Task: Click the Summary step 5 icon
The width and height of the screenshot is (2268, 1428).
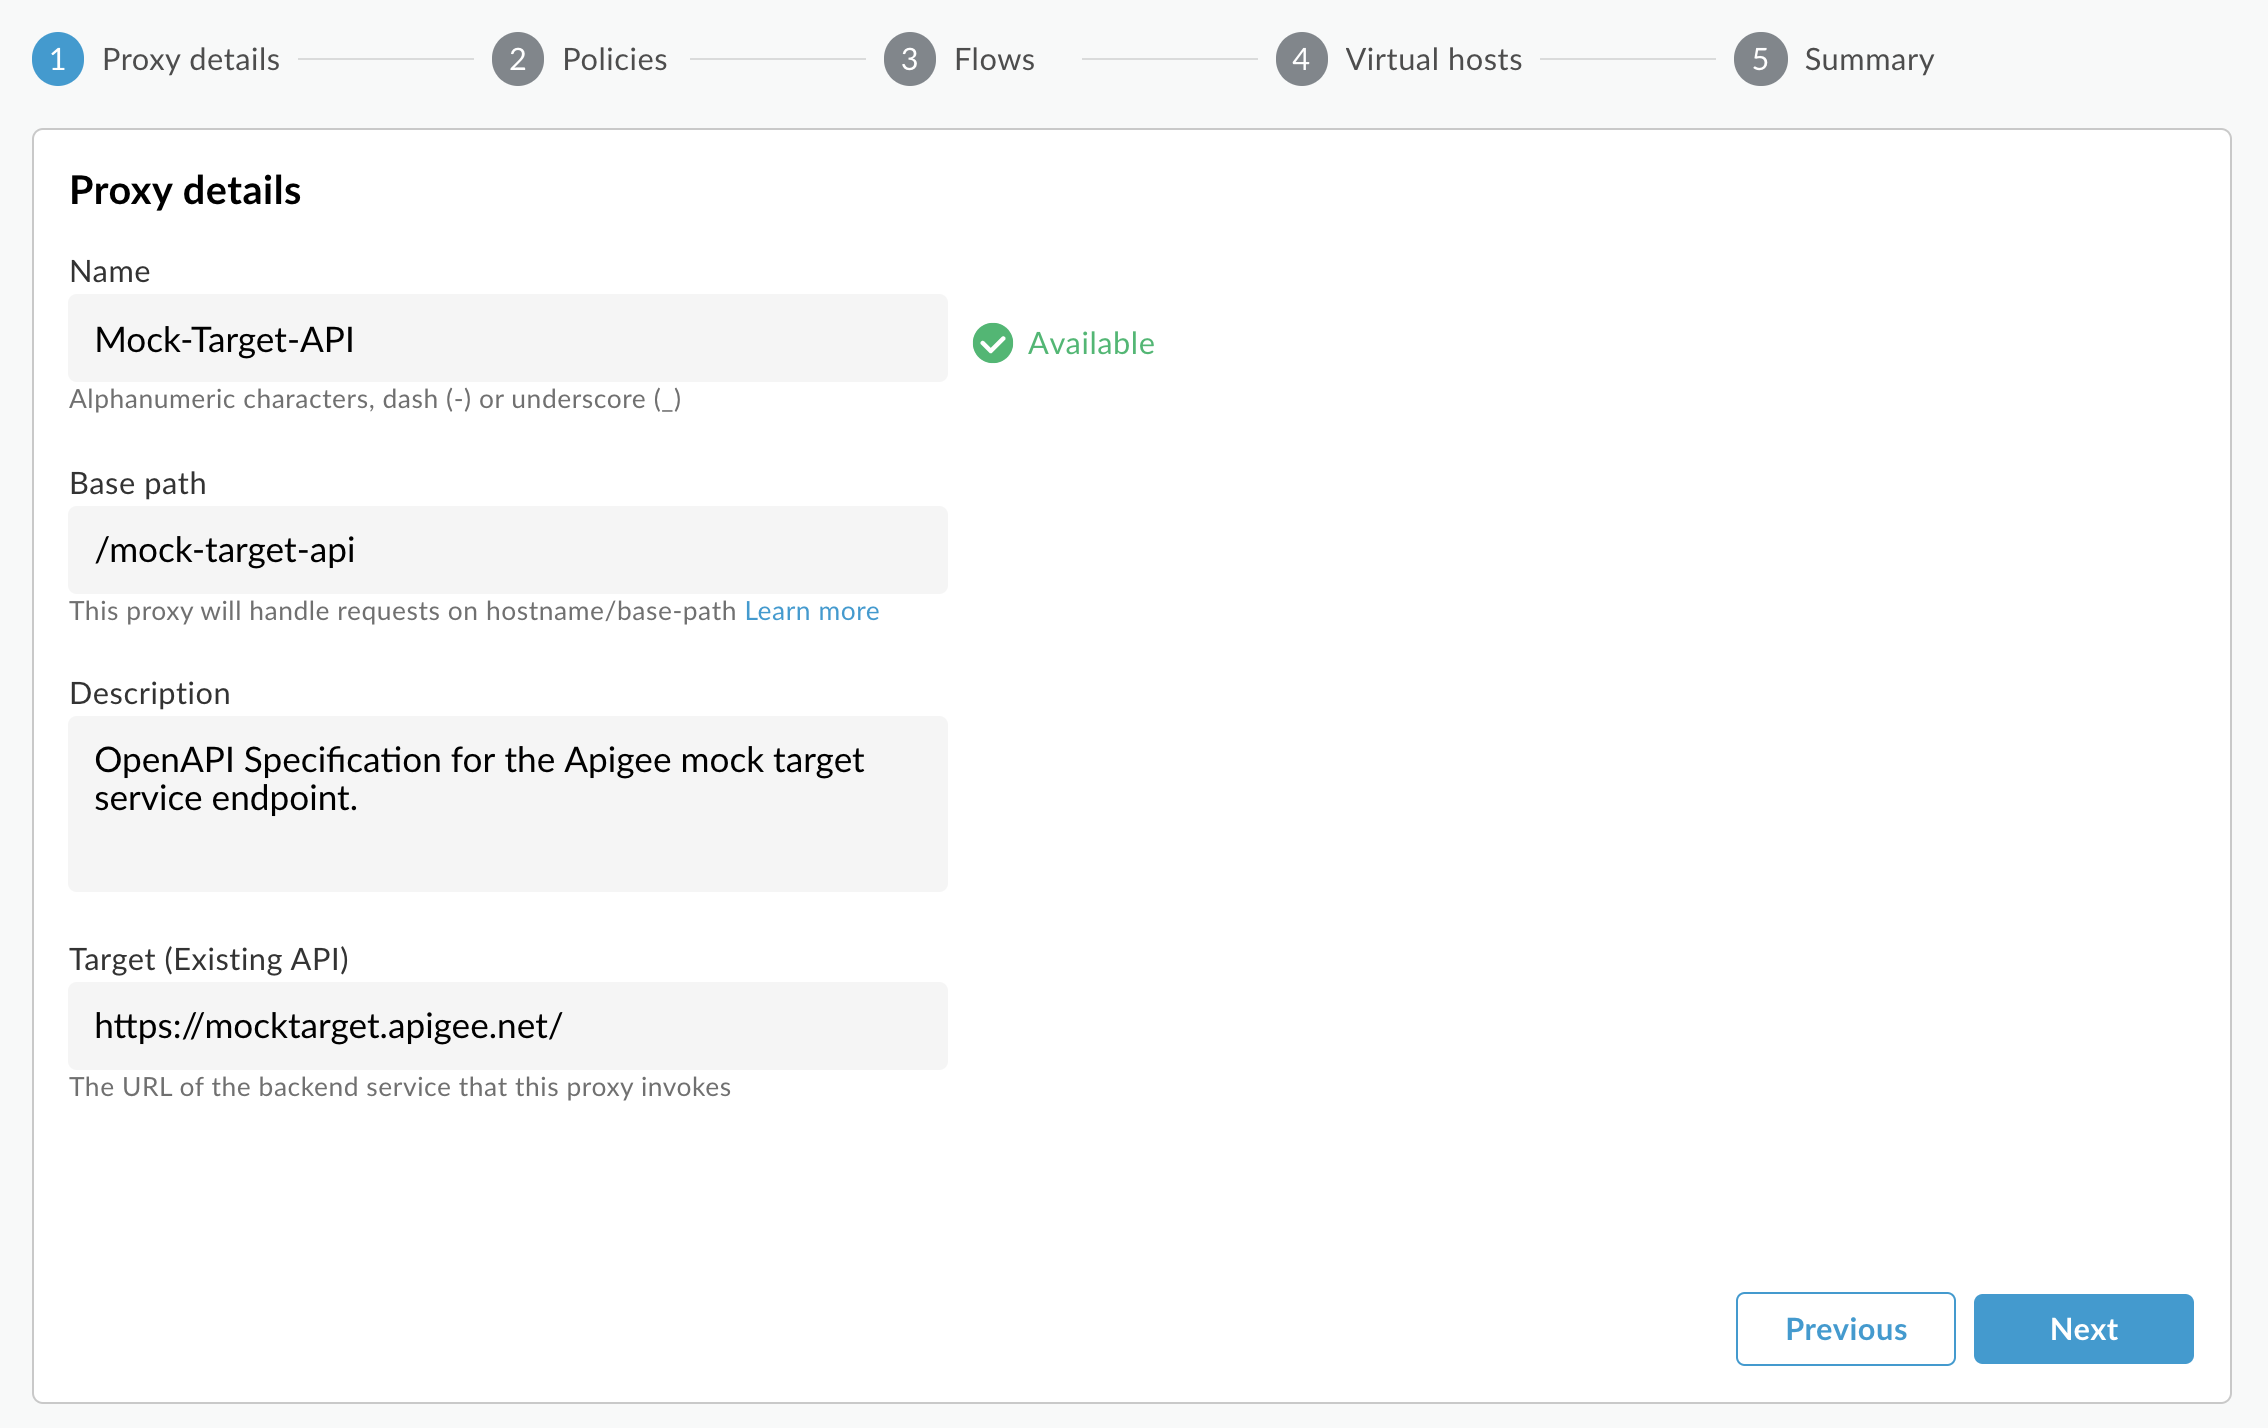Action: coord(1758,59)
